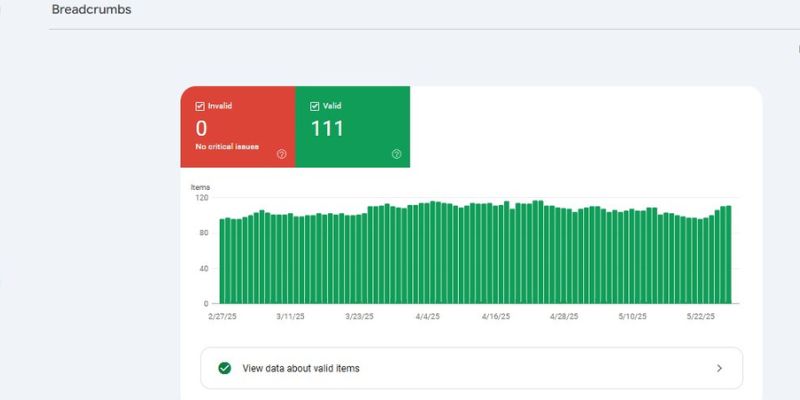This screenshot has height=400, width=800.
Task: Click the Items axis title above chart
Action: coord(200,187)
